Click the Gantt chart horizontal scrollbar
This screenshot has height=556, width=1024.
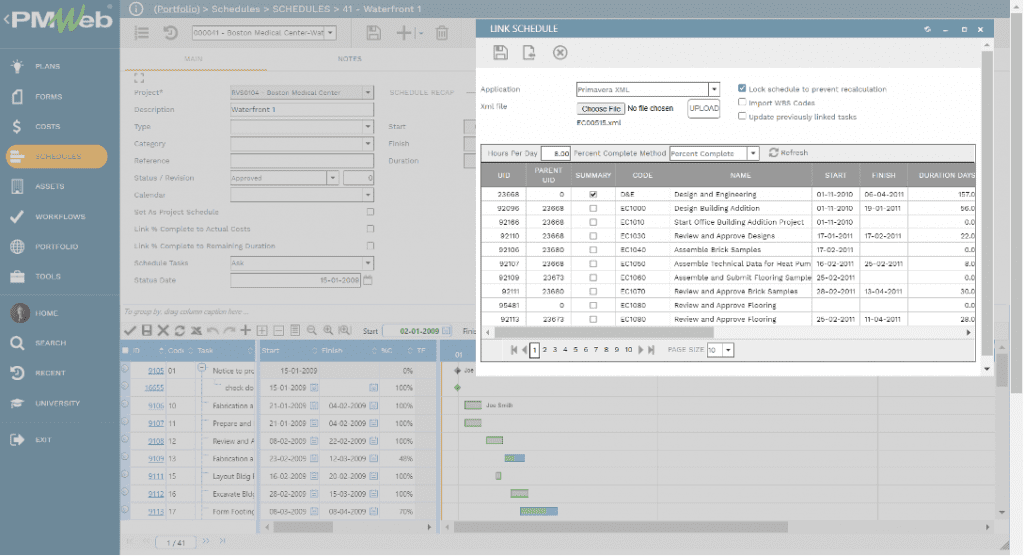621,527
